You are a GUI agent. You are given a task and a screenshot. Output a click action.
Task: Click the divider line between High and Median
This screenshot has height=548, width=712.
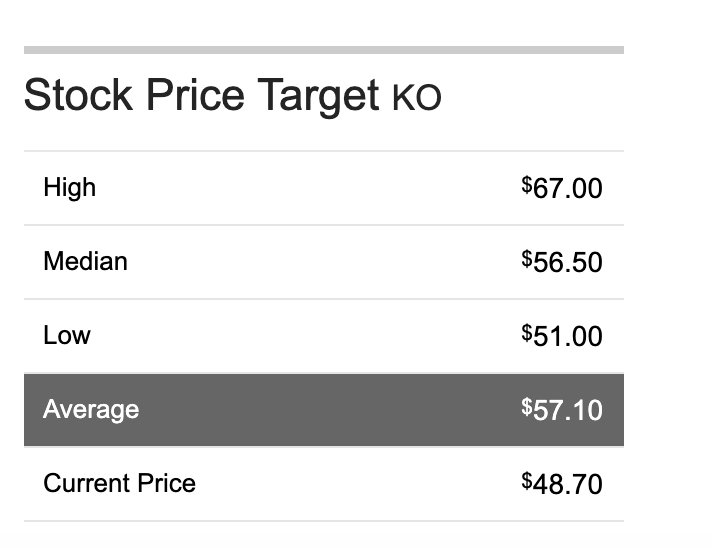[x=324, y=225]
